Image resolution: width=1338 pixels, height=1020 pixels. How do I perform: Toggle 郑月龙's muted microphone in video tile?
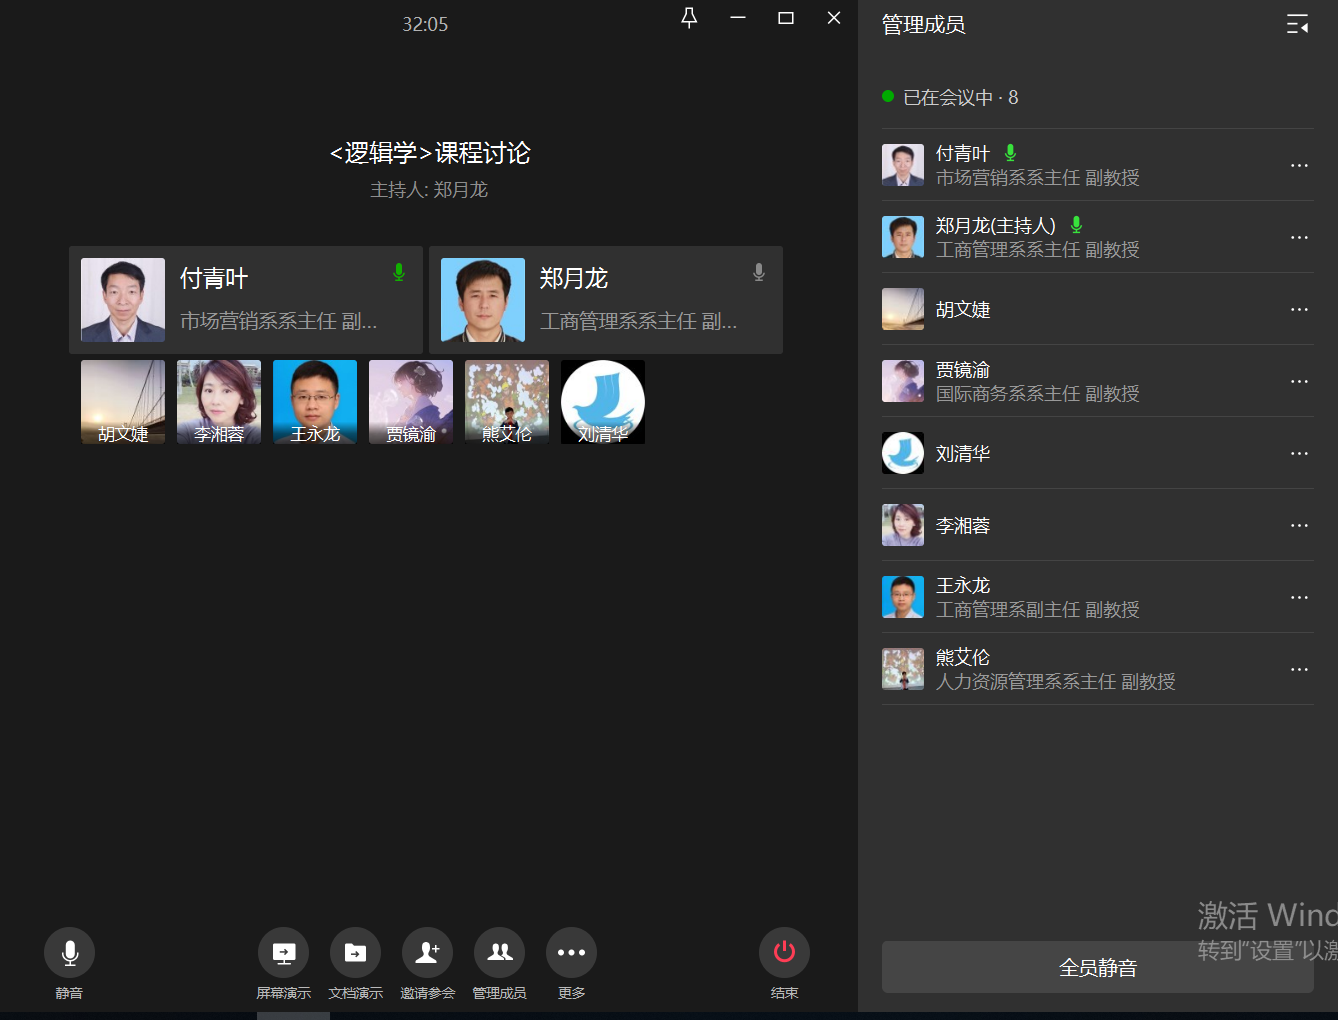(x=759, y=272)
